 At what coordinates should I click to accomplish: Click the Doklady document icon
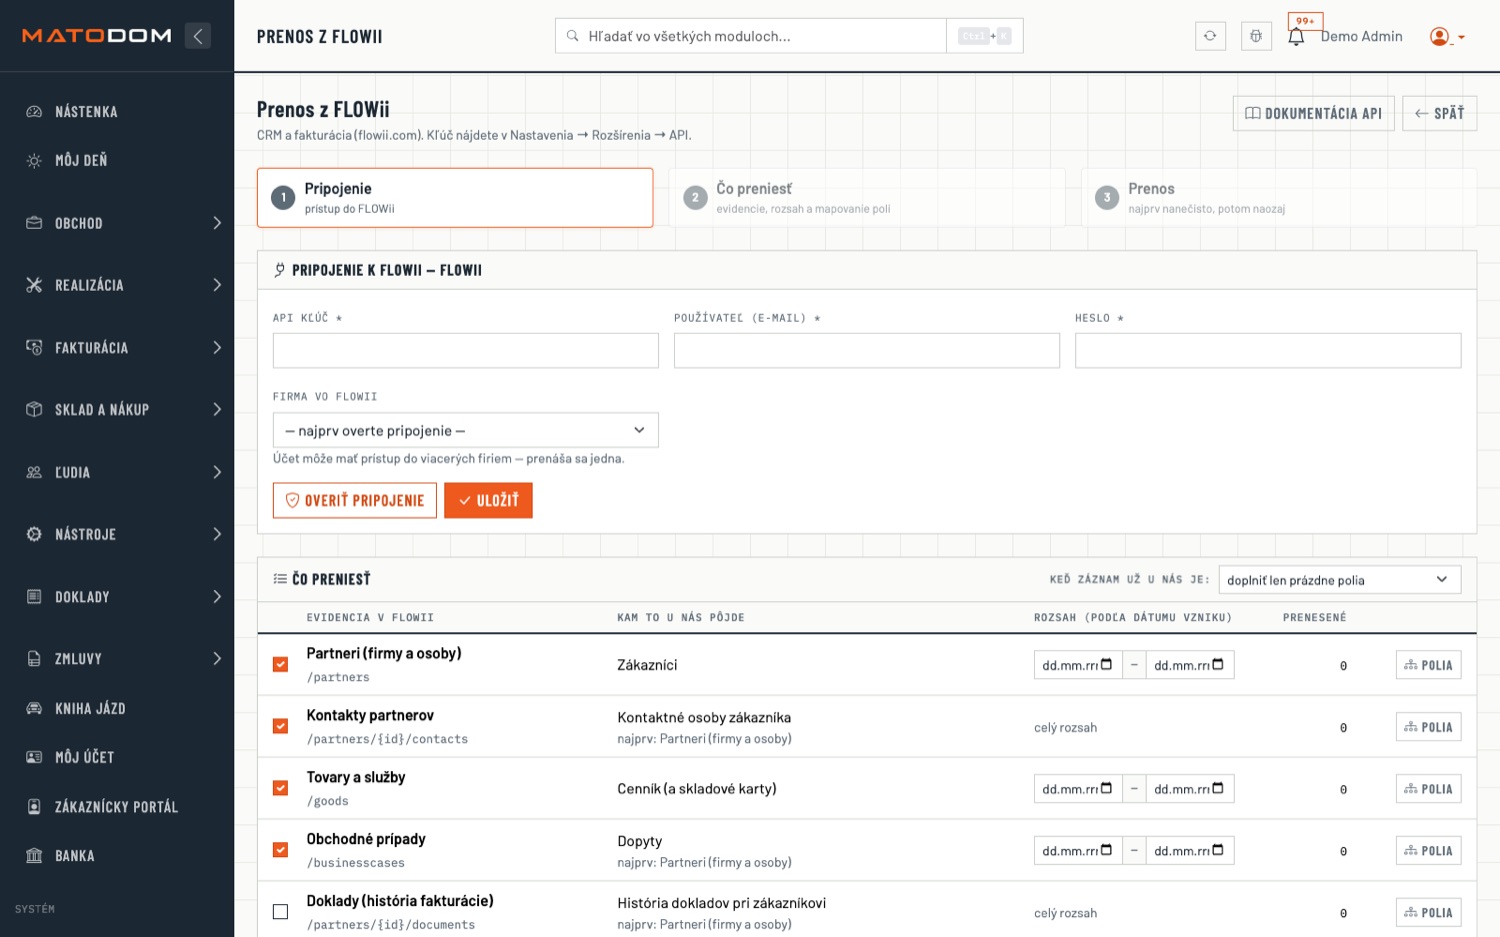pos(34,597)
